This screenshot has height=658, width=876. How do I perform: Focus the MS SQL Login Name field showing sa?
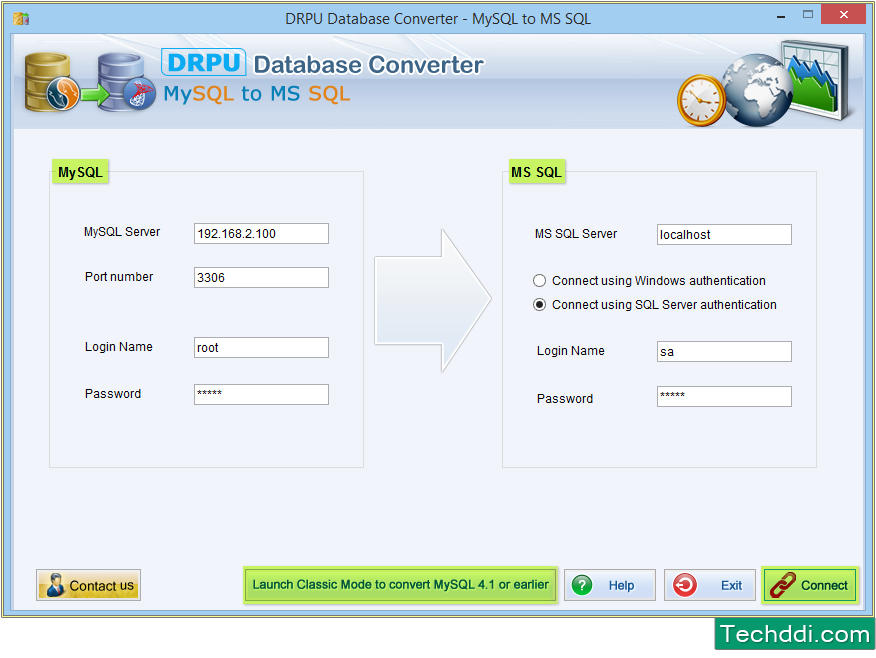(x=724, y=351)
